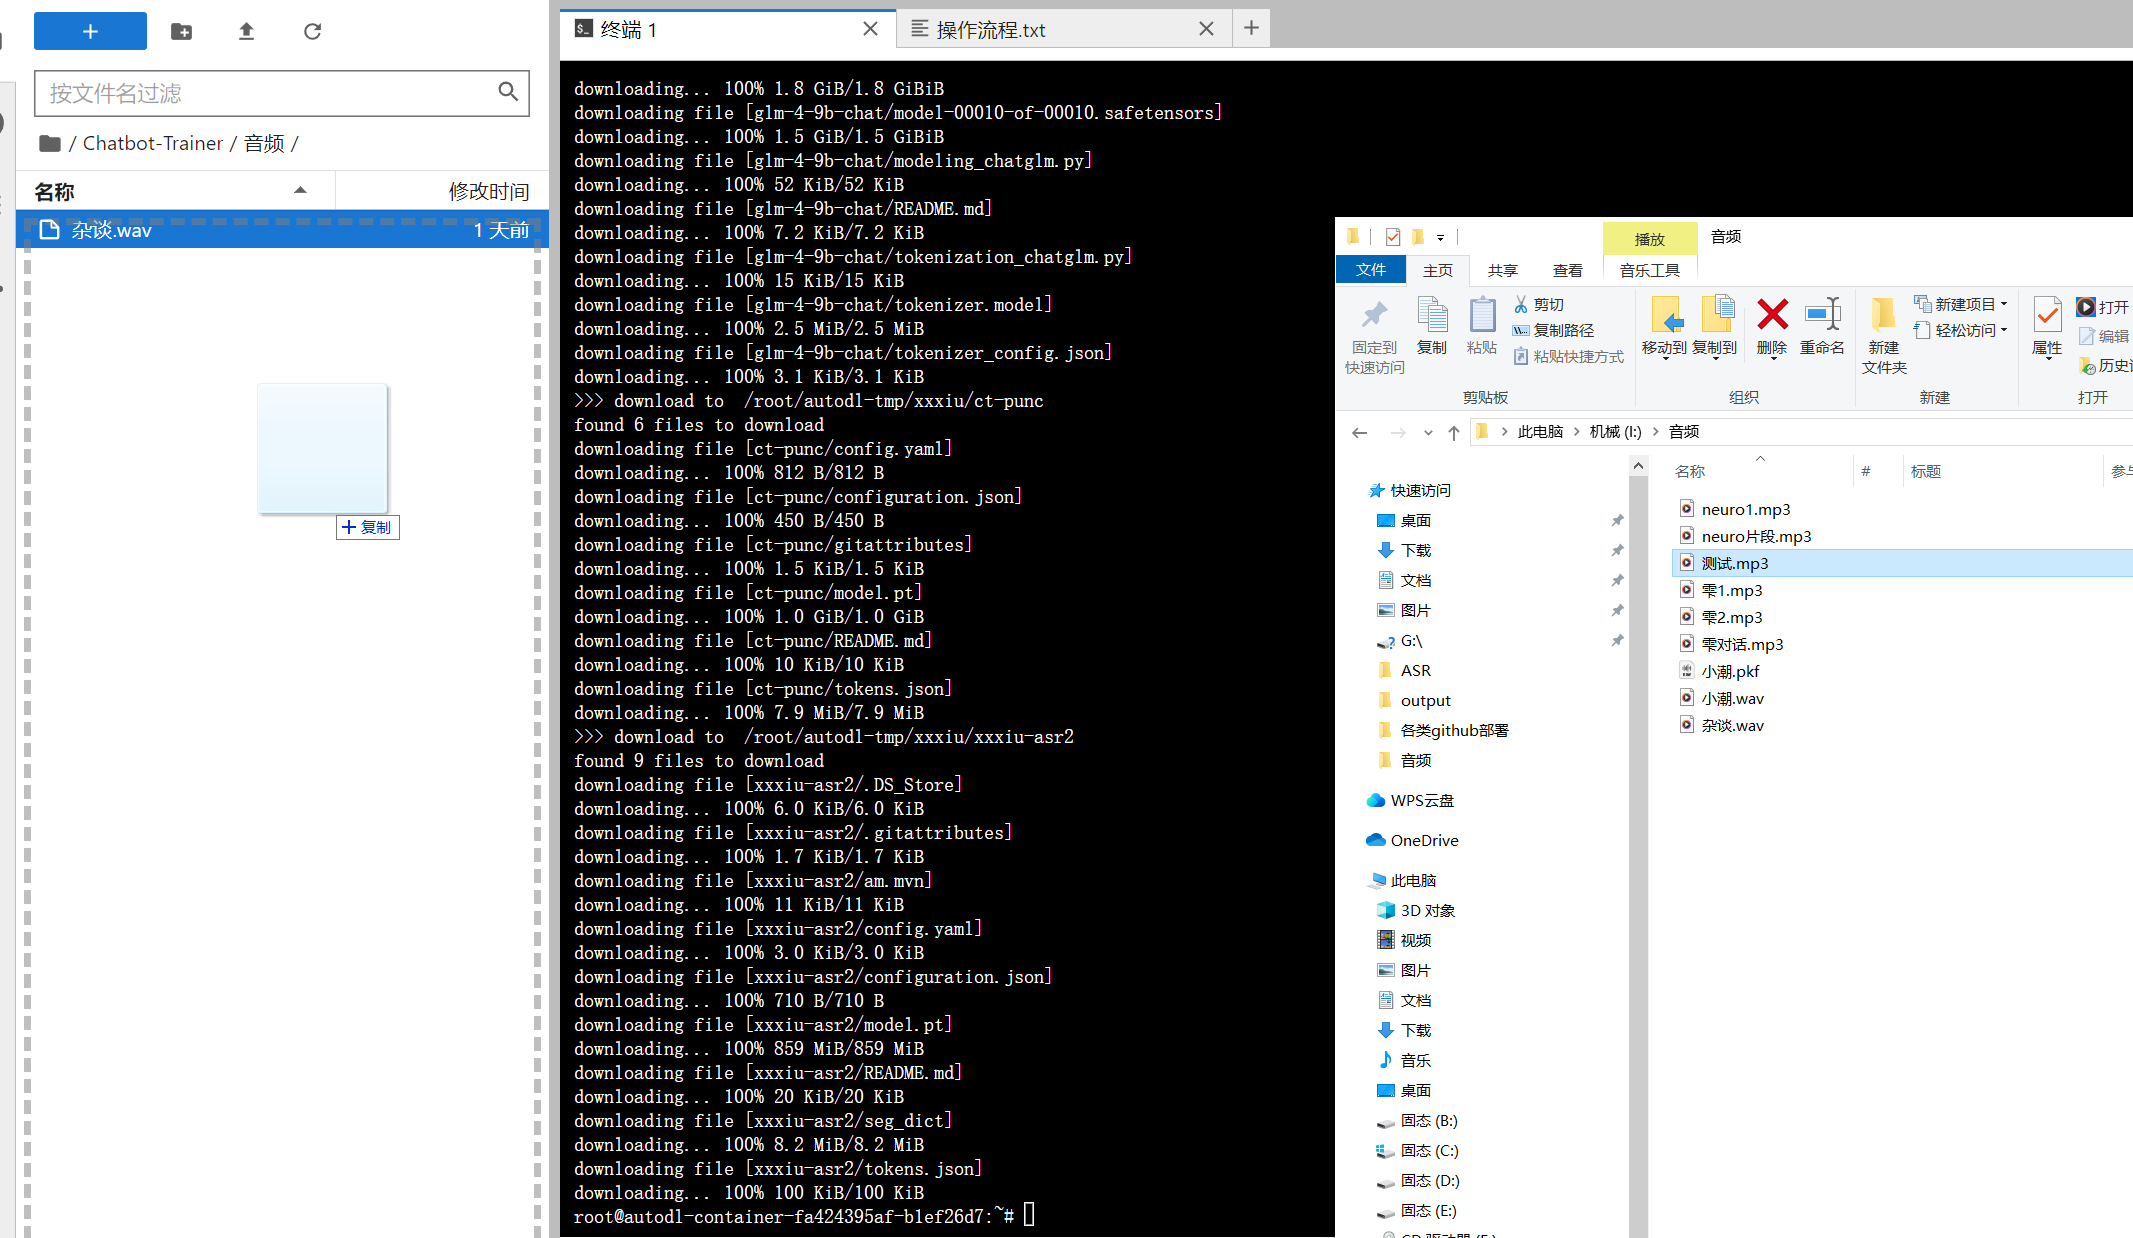Open the ASR folder in Quick access
The height and width of the screenshot is (1238, 2133).
(x=1415, y=670)
